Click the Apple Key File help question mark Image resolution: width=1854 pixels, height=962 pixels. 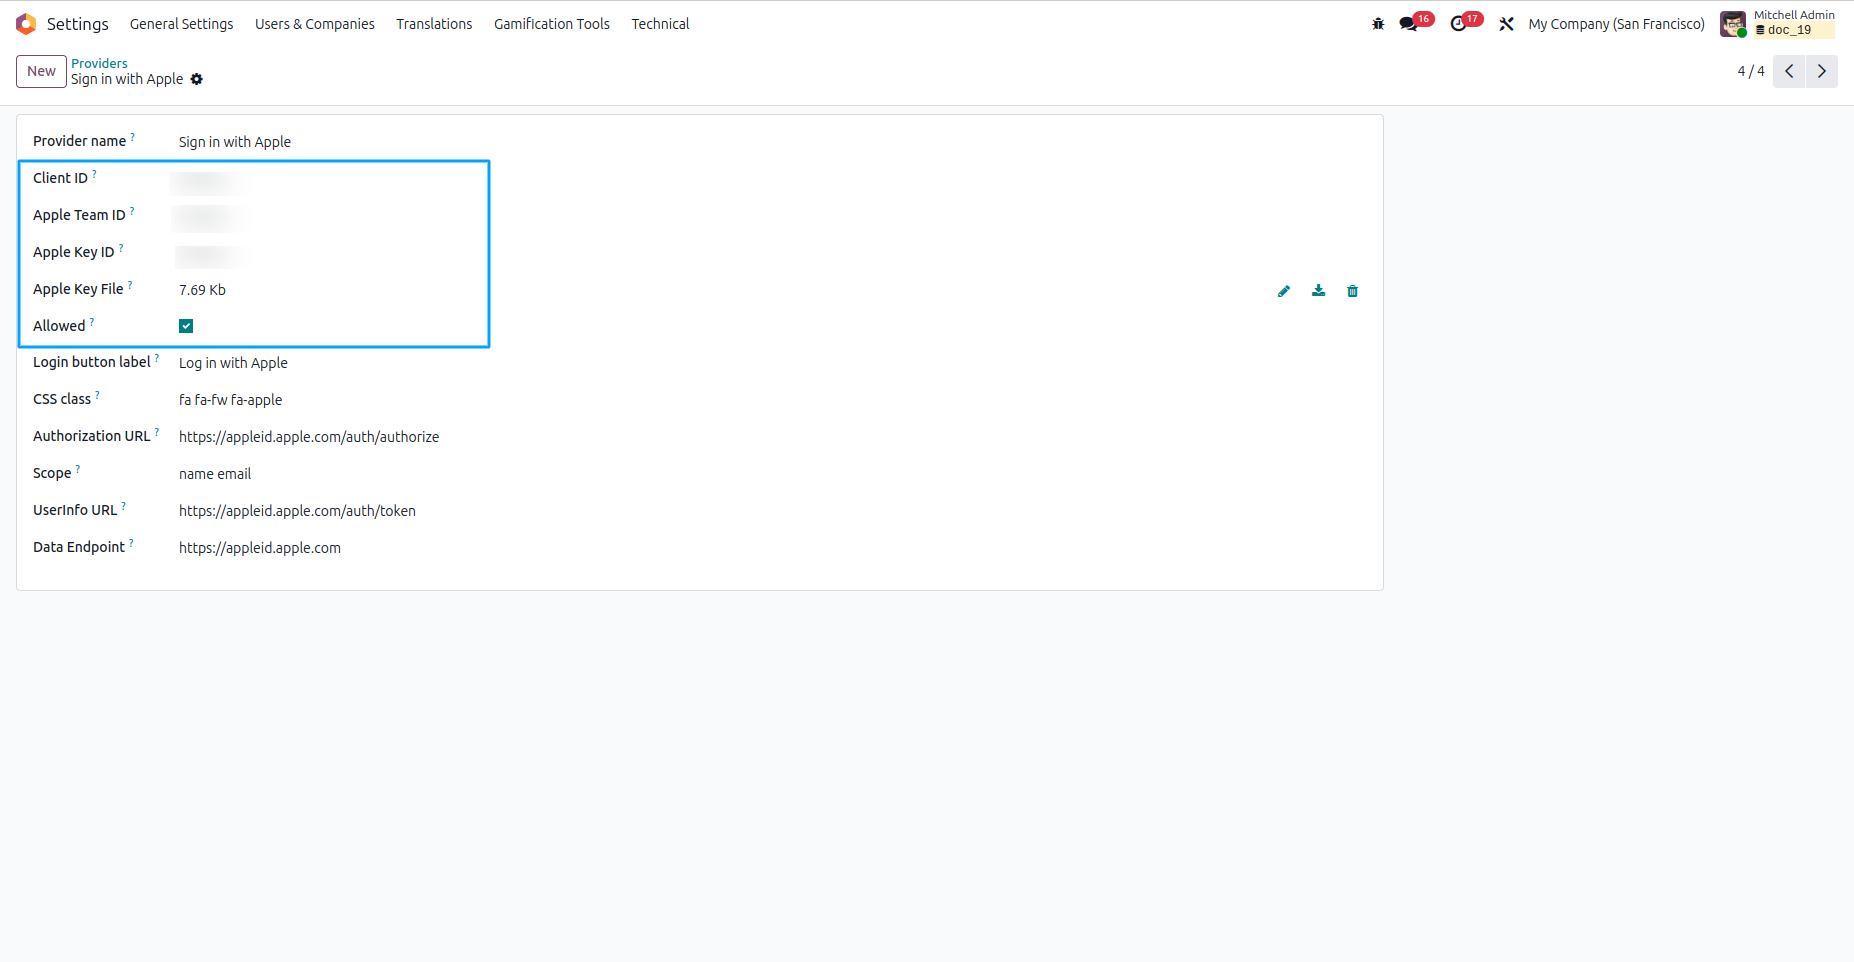tap(130, 285)
